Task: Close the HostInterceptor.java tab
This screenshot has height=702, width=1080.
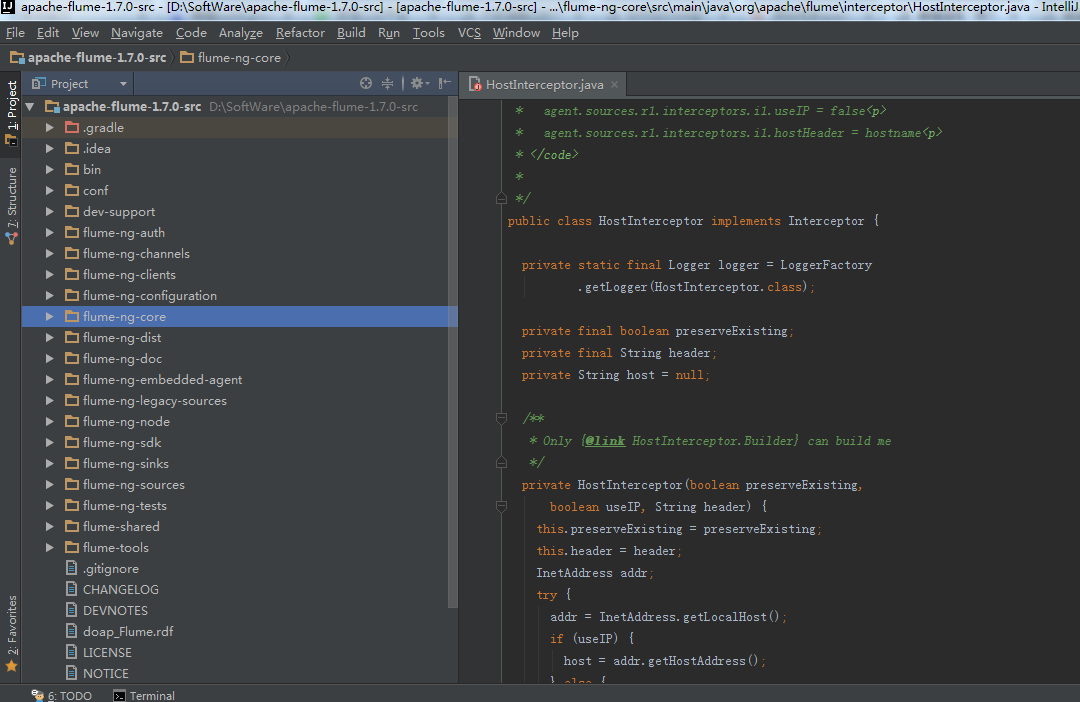Action: [x=614, y=85]
